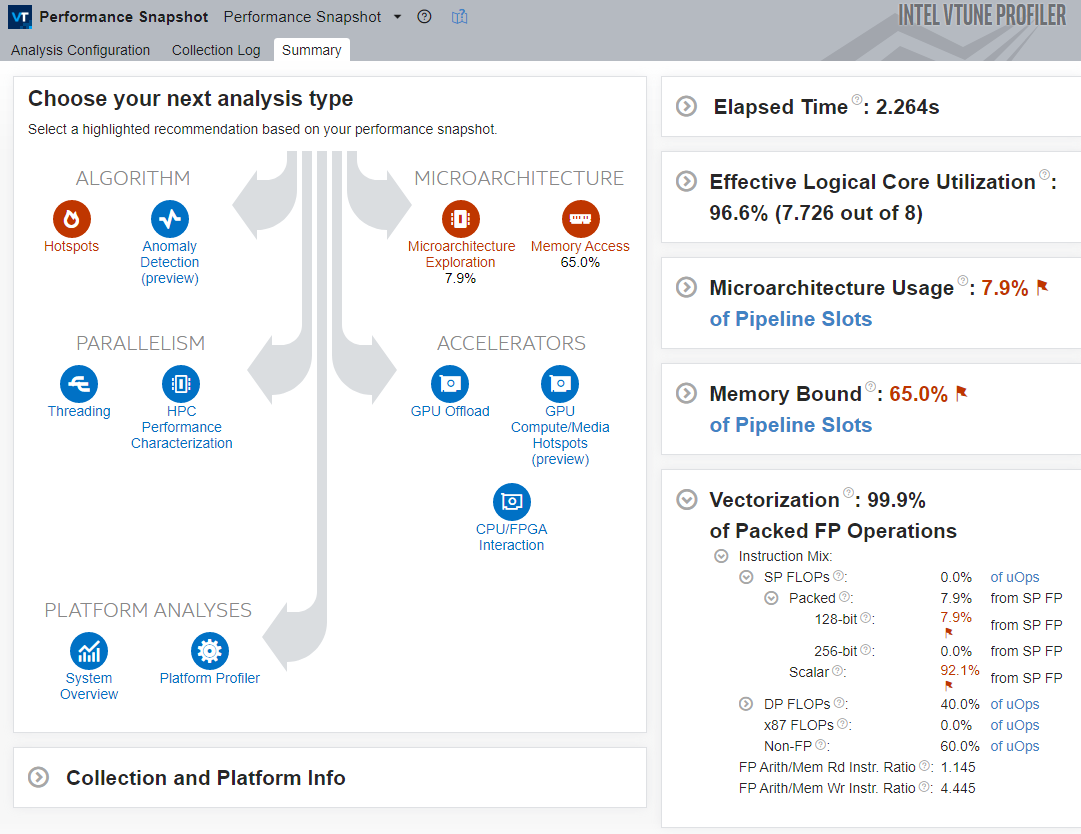
Task: Select the System Overview analysis
Action: (x=88, y=650)
